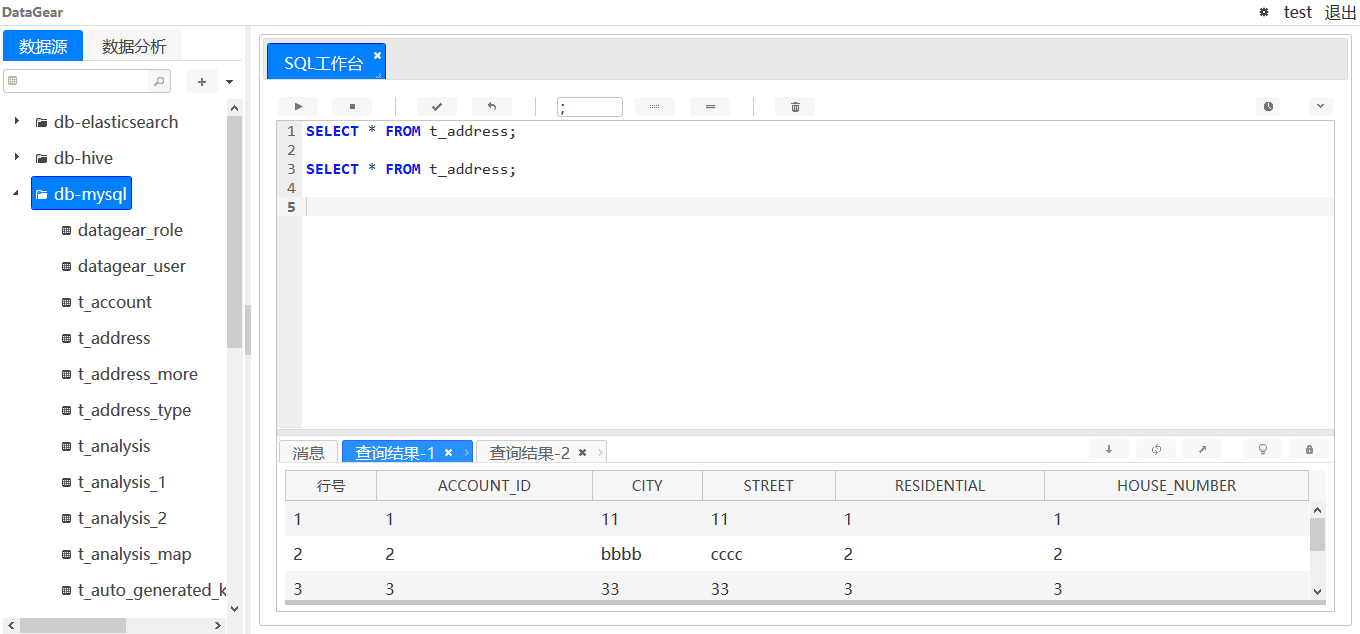This screenshot has width=1360, height=634.
Task: Open the datagear_role table
Action: click(122, 230)
